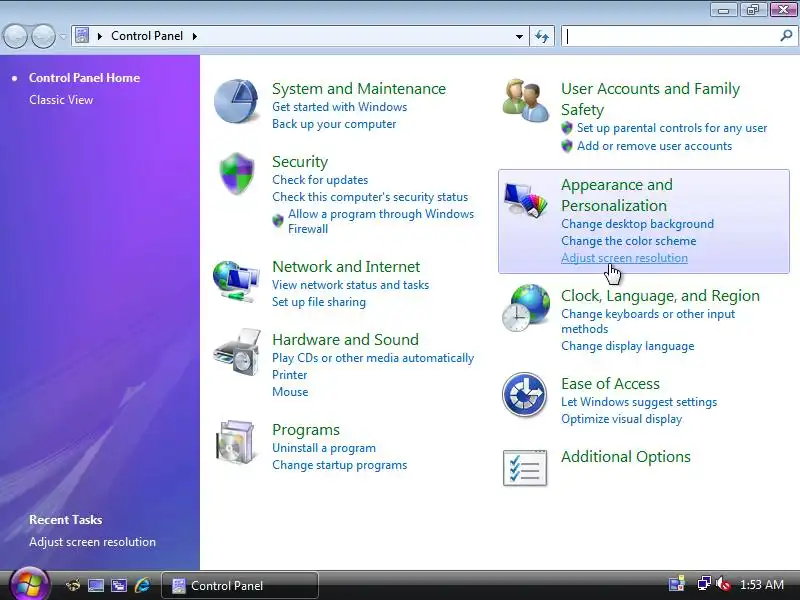The height and width of the screenshot is (600, 800).
Task: Click Change display language
Action: click(x=628, y=346)
